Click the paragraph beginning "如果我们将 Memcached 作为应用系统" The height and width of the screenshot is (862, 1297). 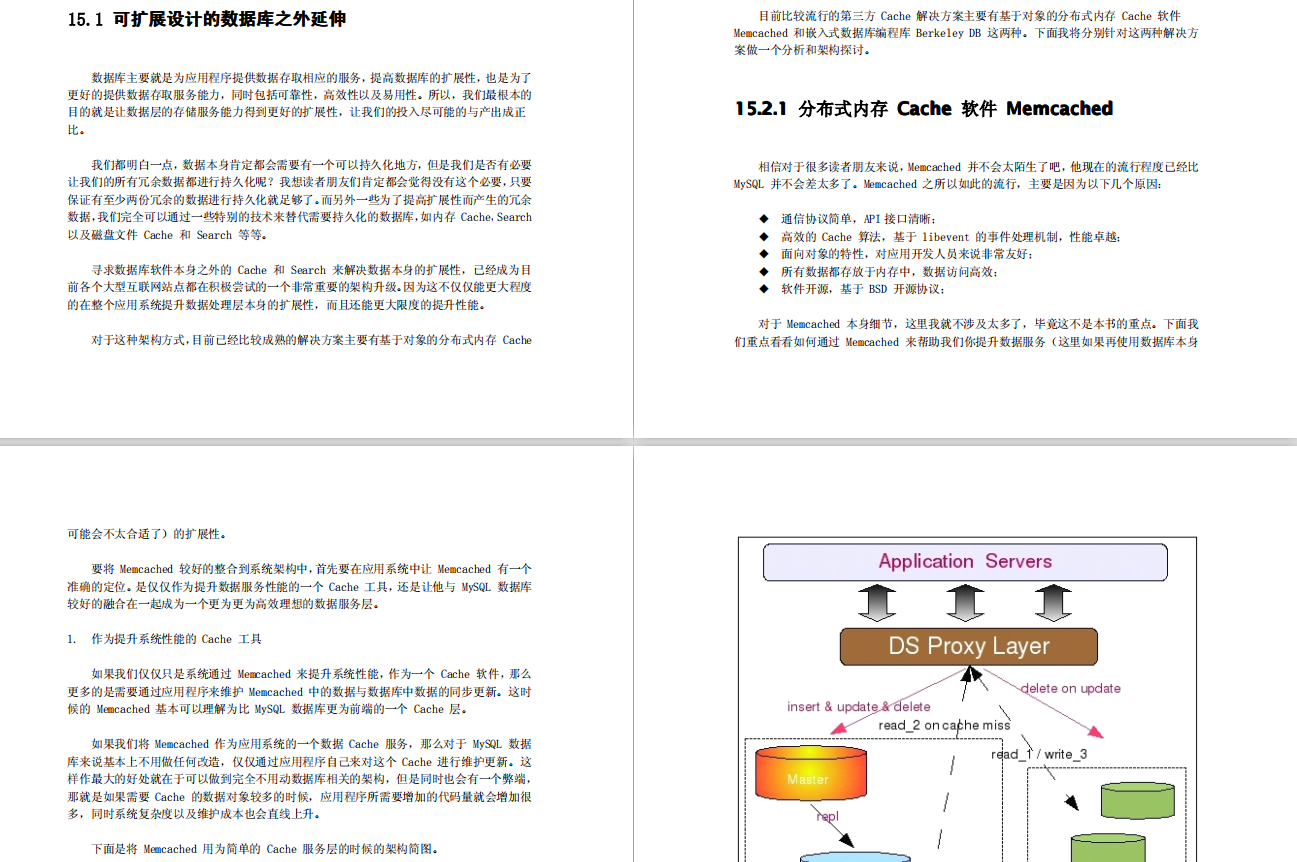(299, 779)
